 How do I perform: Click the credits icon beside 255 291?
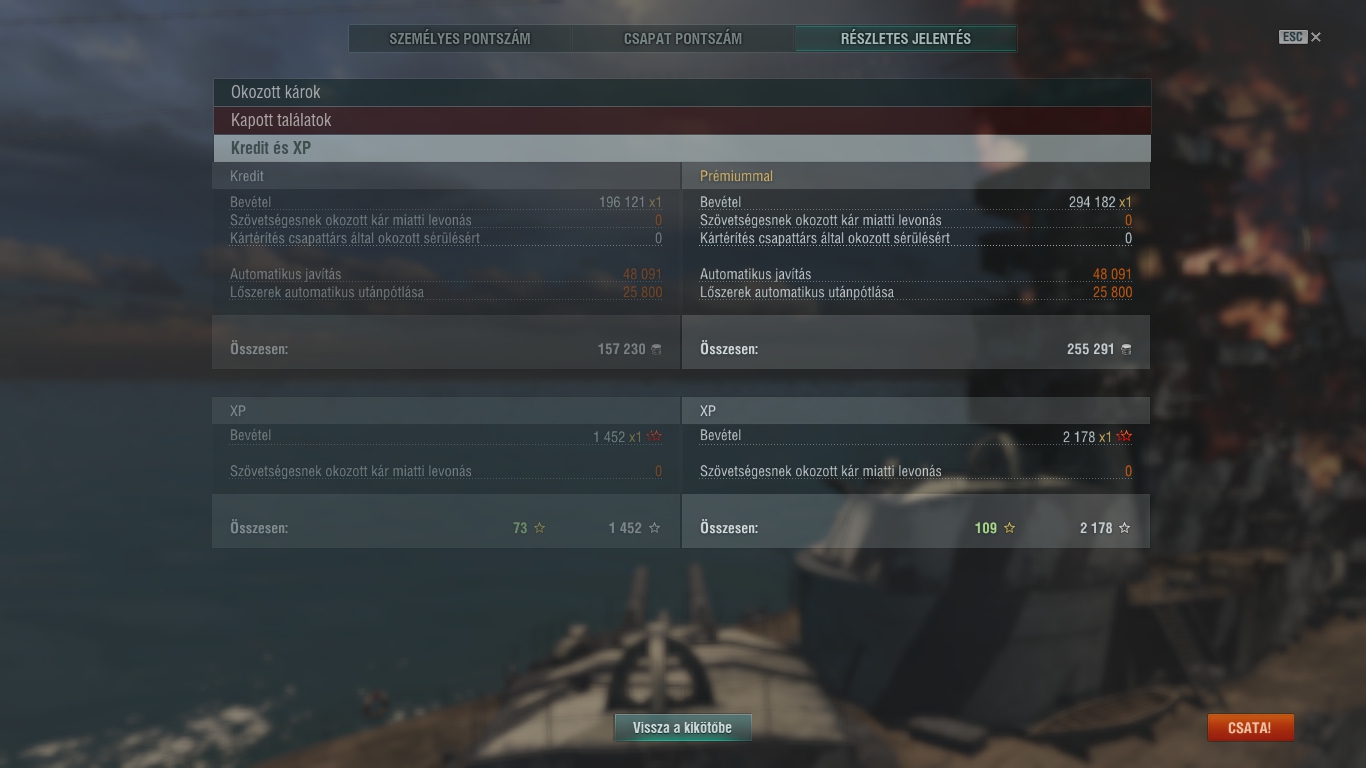(1126, 349)
